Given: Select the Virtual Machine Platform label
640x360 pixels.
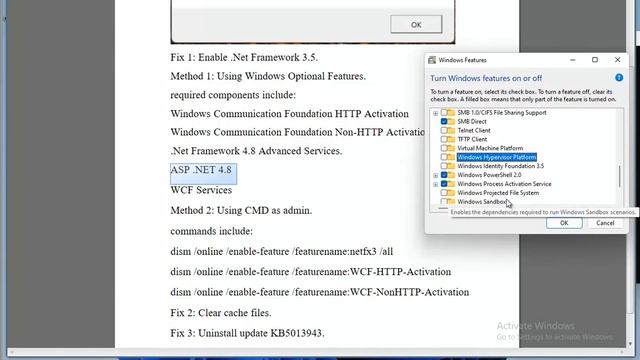Looking at the screenshot, I should [x=490, y=148].
